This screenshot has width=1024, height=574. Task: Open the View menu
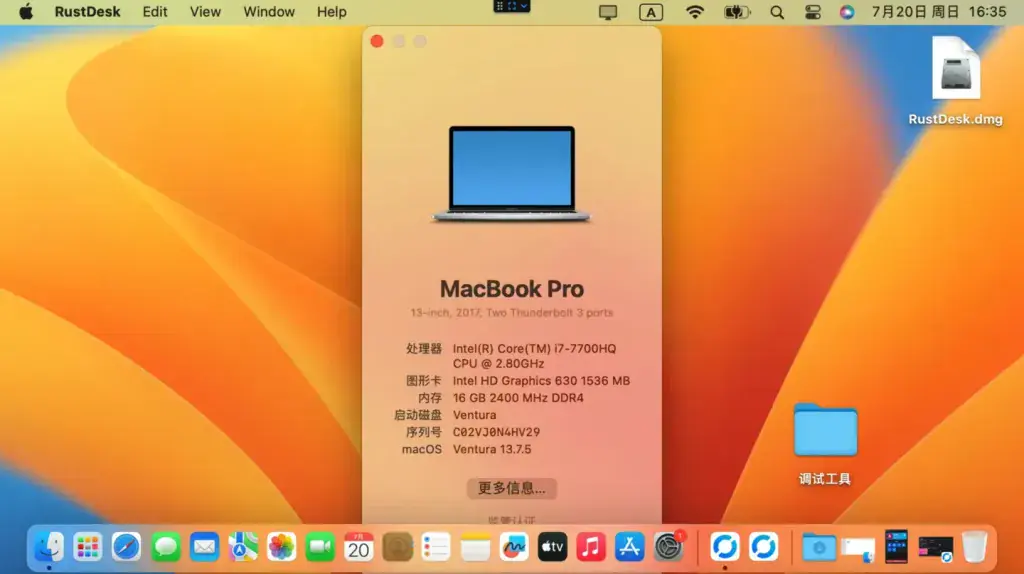point(205,12)
